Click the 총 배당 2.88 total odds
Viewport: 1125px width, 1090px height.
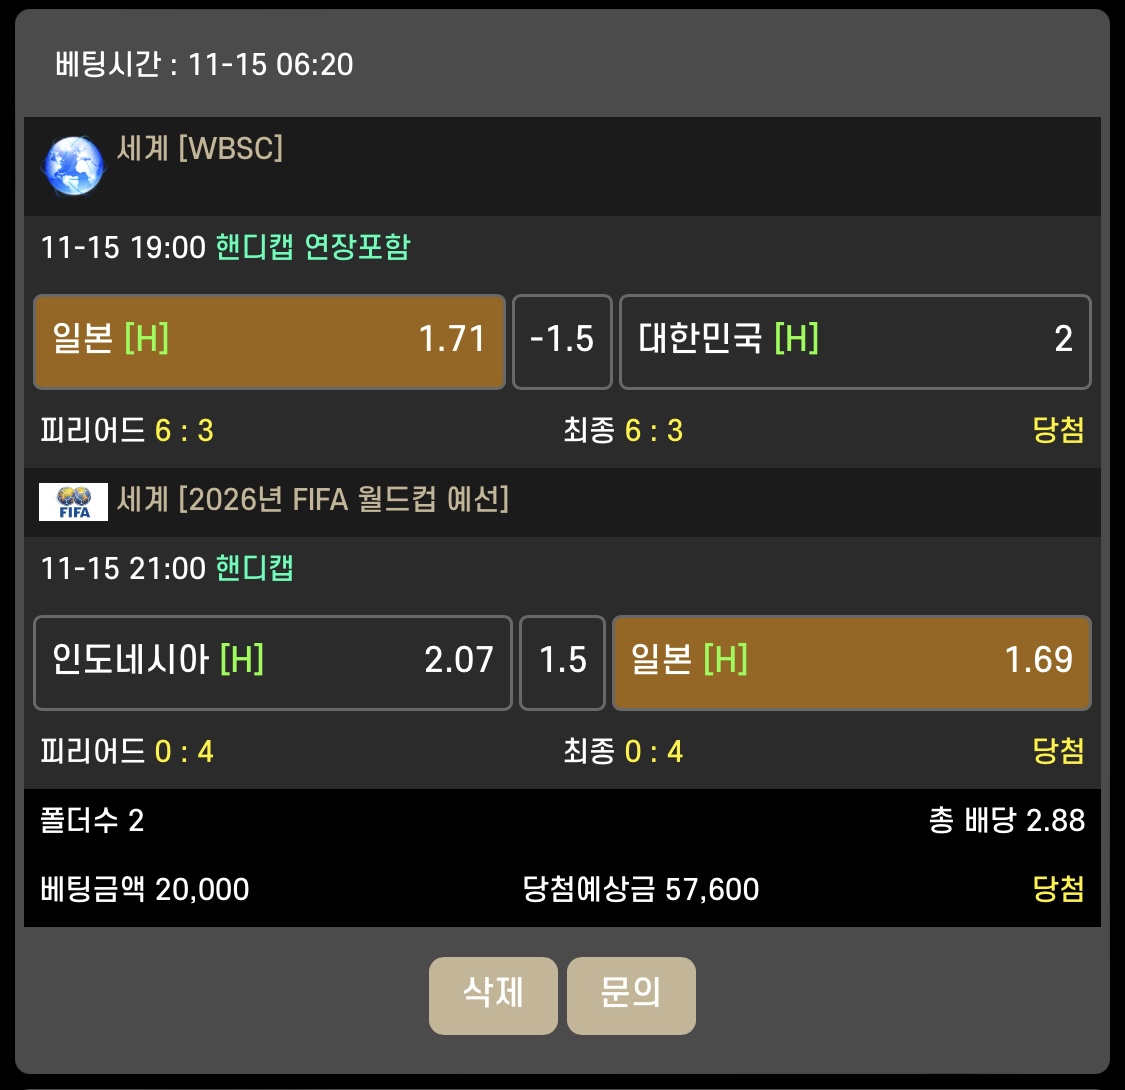(x=1006, y=821)
